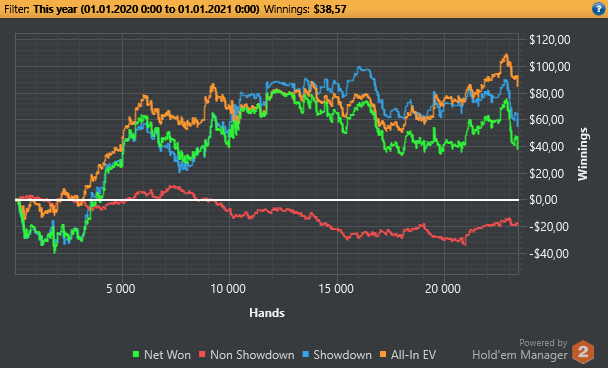Screen dimensions: 608x368
Task: Click the Hold'em Manager text link
Action: point(520,355)
